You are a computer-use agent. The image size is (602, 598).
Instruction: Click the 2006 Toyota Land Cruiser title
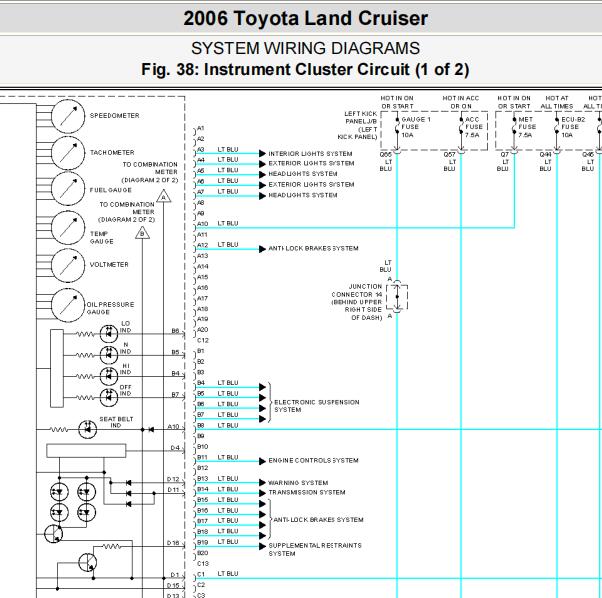tap(305, 18)
